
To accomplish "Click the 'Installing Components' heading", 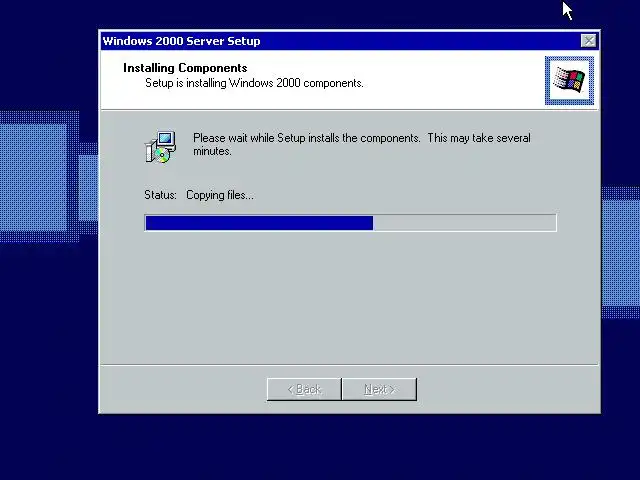I will point(185,68).
